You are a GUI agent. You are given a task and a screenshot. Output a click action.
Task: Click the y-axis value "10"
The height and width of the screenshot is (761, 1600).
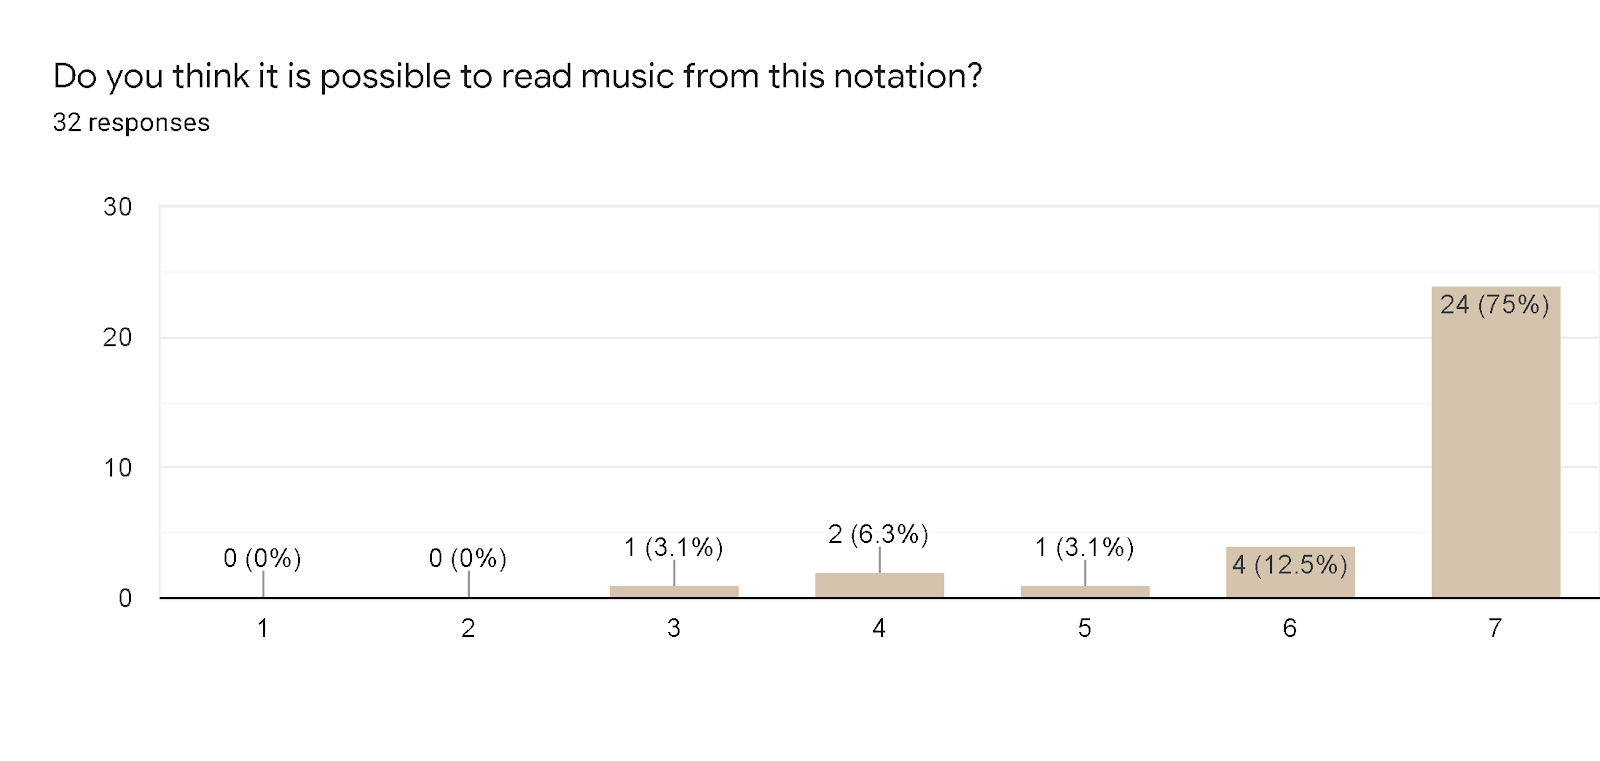pyautogui.click(x=117, y=468)
